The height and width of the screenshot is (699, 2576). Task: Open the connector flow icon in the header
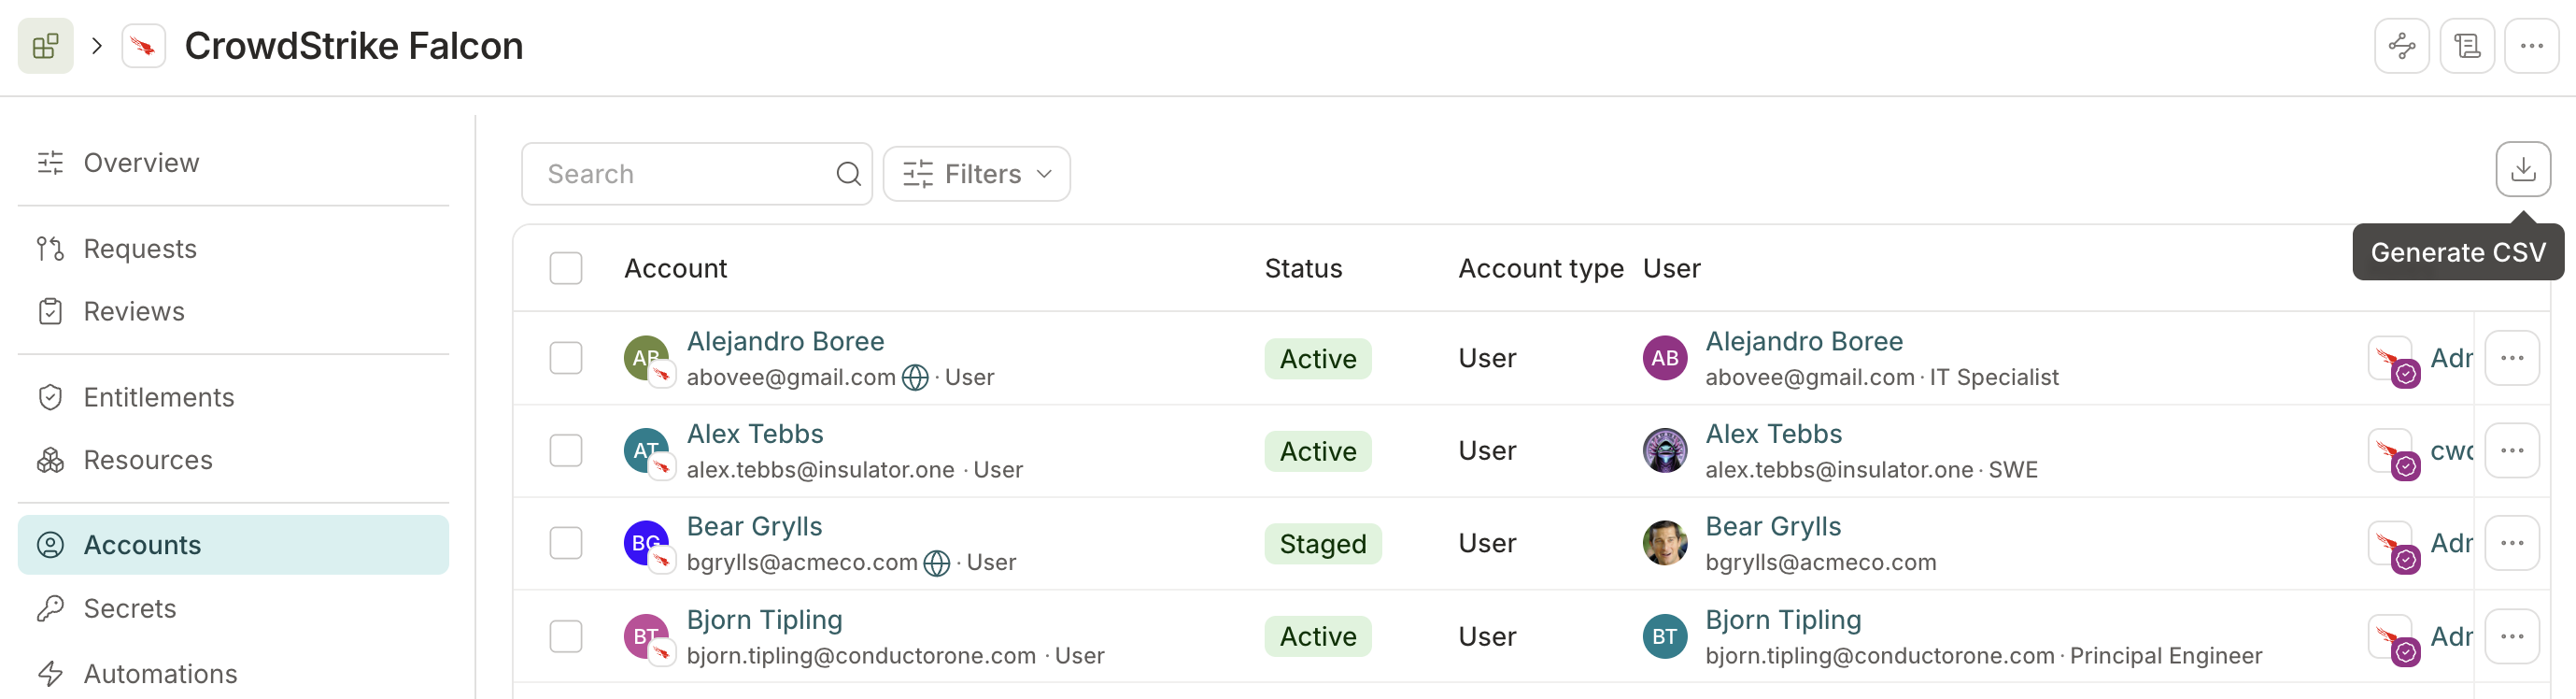(x=2401, y=46)
